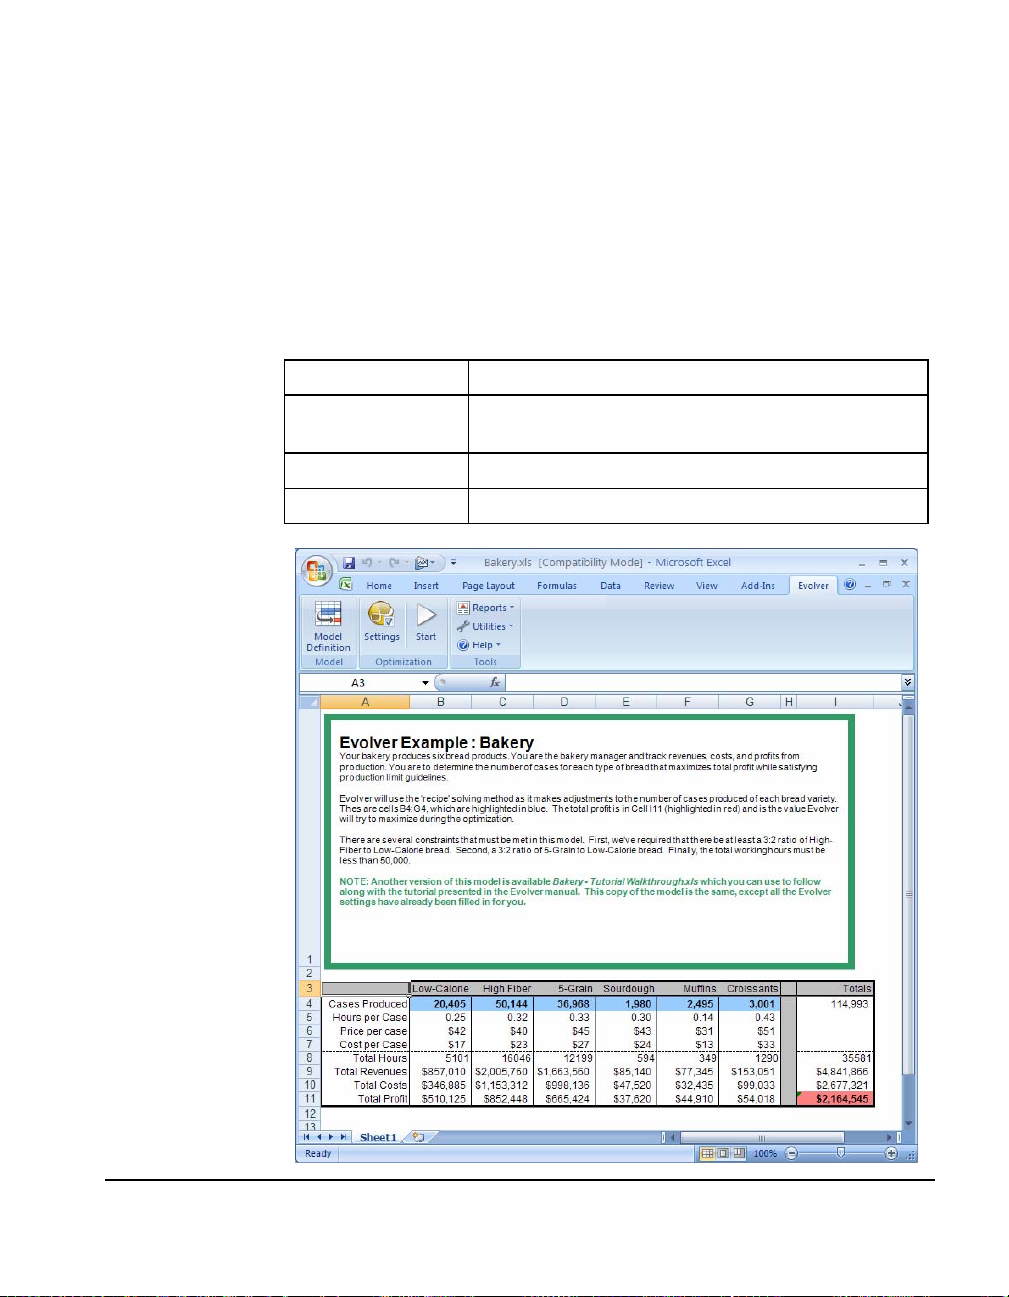Open Model Definition dialog
Viewport: 1009px width, 1297px height.
[328, 627]
